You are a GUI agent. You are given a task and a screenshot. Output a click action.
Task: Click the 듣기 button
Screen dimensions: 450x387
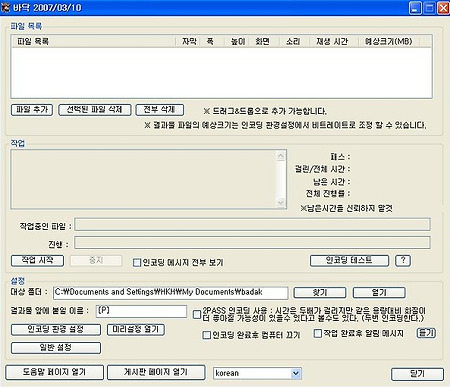tap(426, 333)
